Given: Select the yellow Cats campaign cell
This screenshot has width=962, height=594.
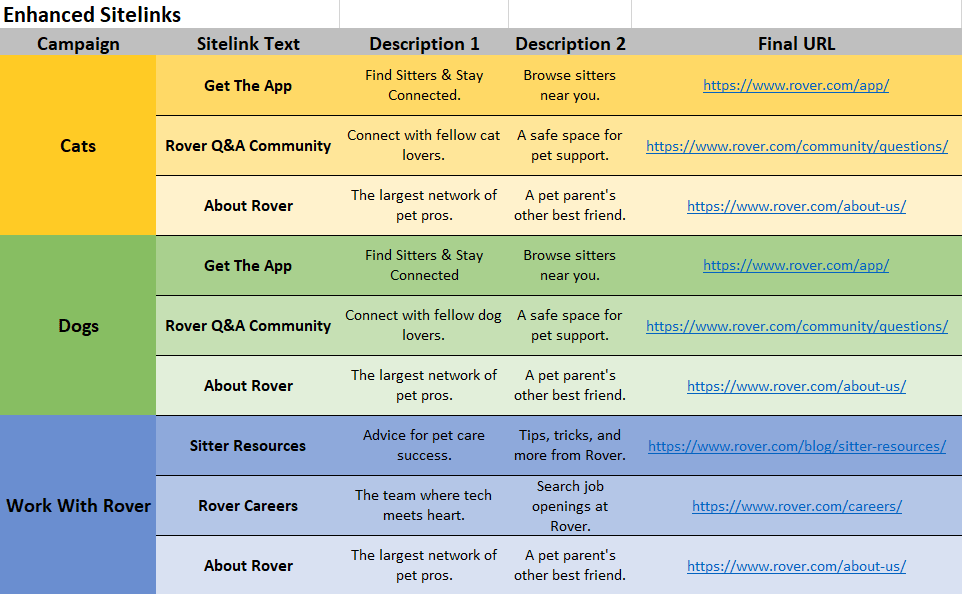Looking at the screenshot, I should coord(78,146).
